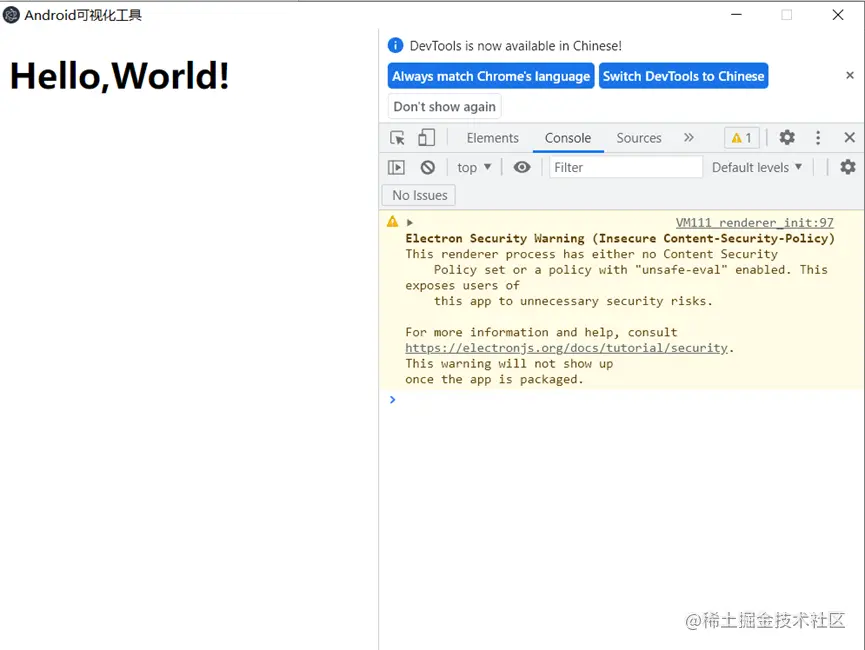Click the Hello,World! heading

120,76
